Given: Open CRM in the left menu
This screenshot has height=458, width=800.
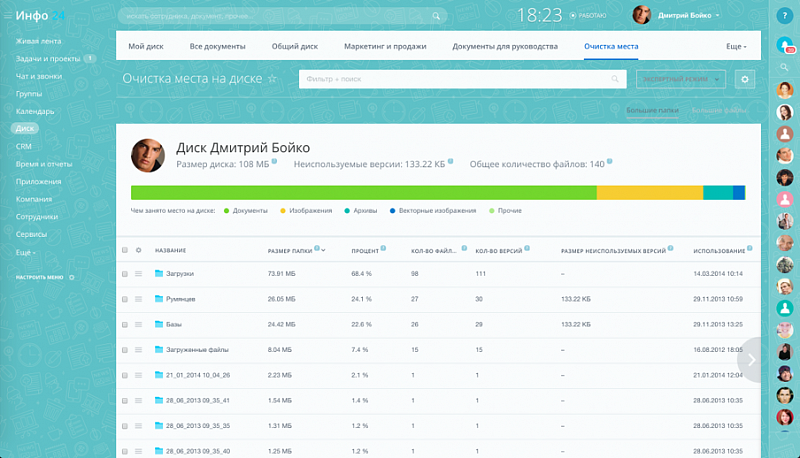Looking at the screenshot, I should 24,146.
